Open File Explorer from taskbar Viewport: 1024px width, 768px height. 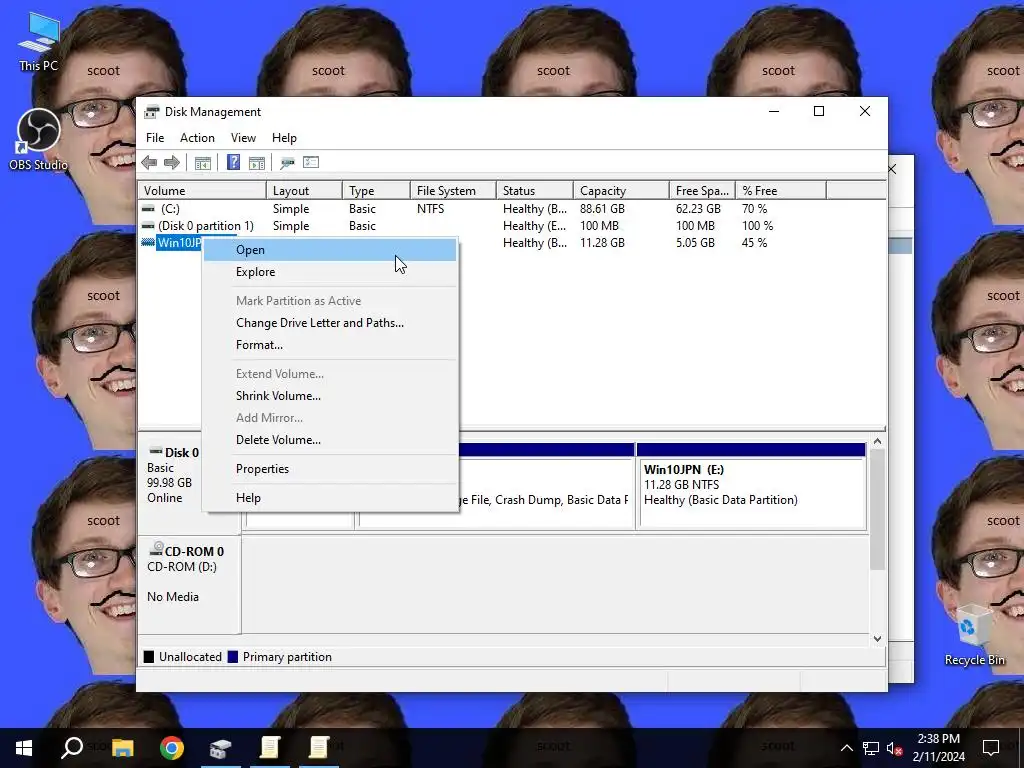coord(123,748)
